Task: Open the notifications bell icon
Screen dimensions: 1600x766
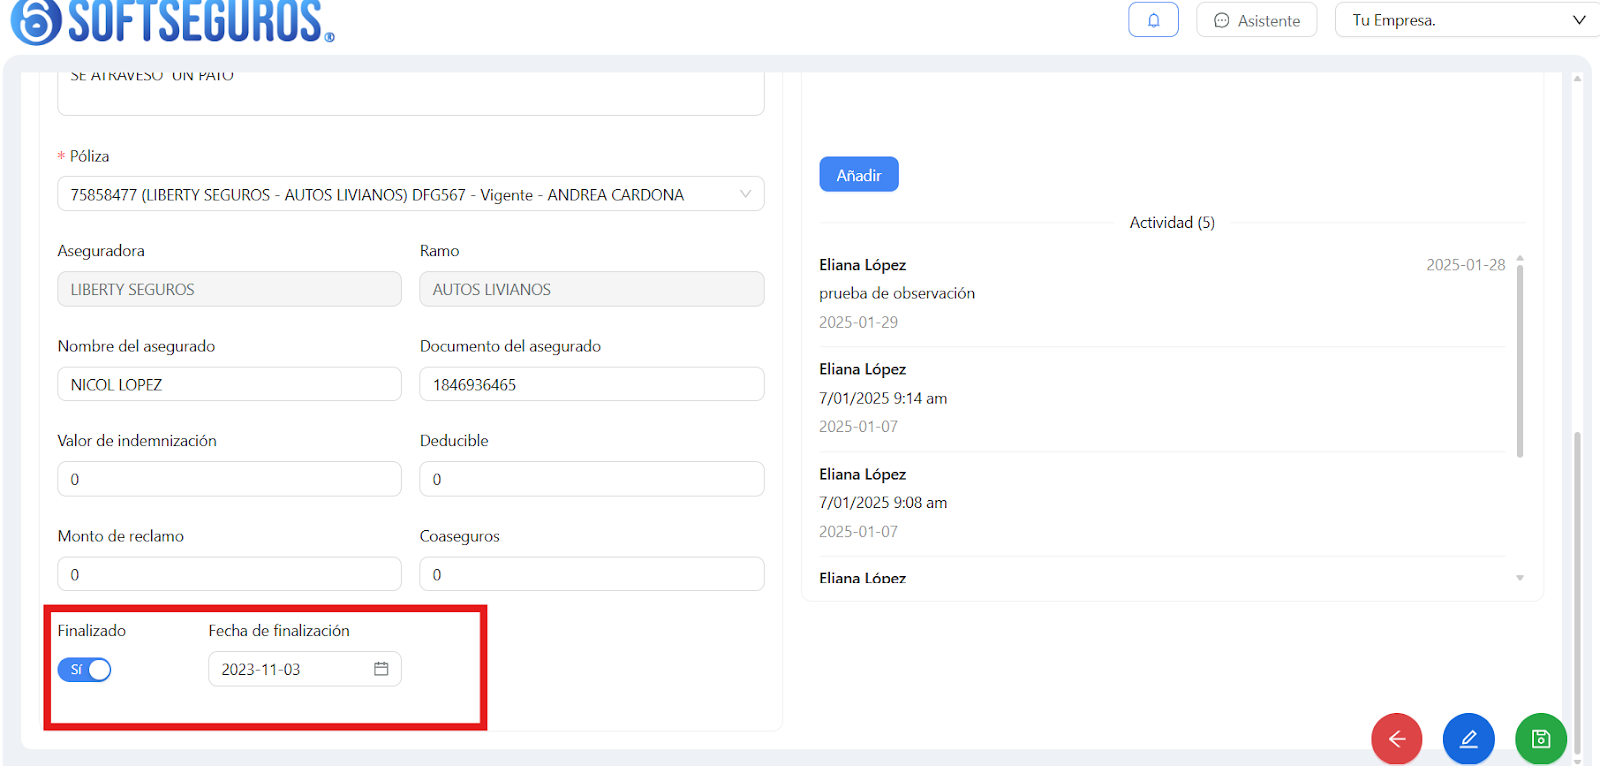Action: click(1153, 20)
